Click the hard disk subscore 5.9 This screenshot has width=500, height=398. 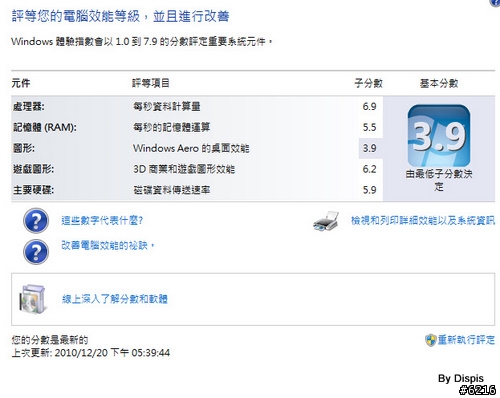(369, 190)
